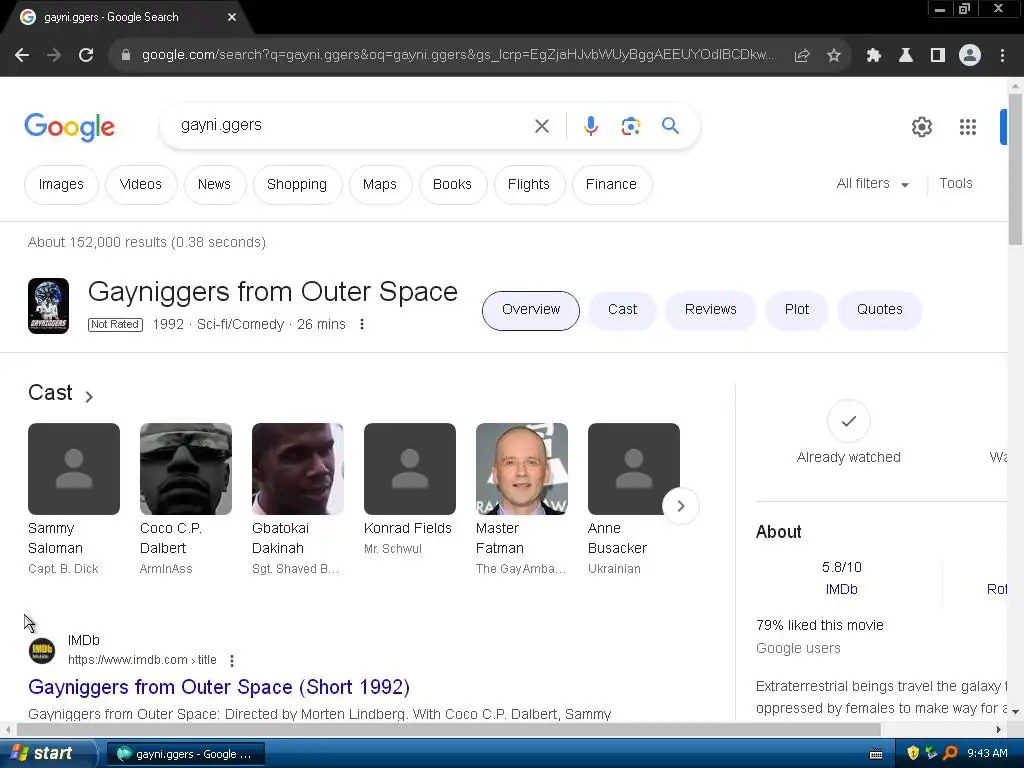The width and height of the screenshot is (1024, 768).
Task: Click the taskbar clock 9:43 AM
Action: pos(987,754)
